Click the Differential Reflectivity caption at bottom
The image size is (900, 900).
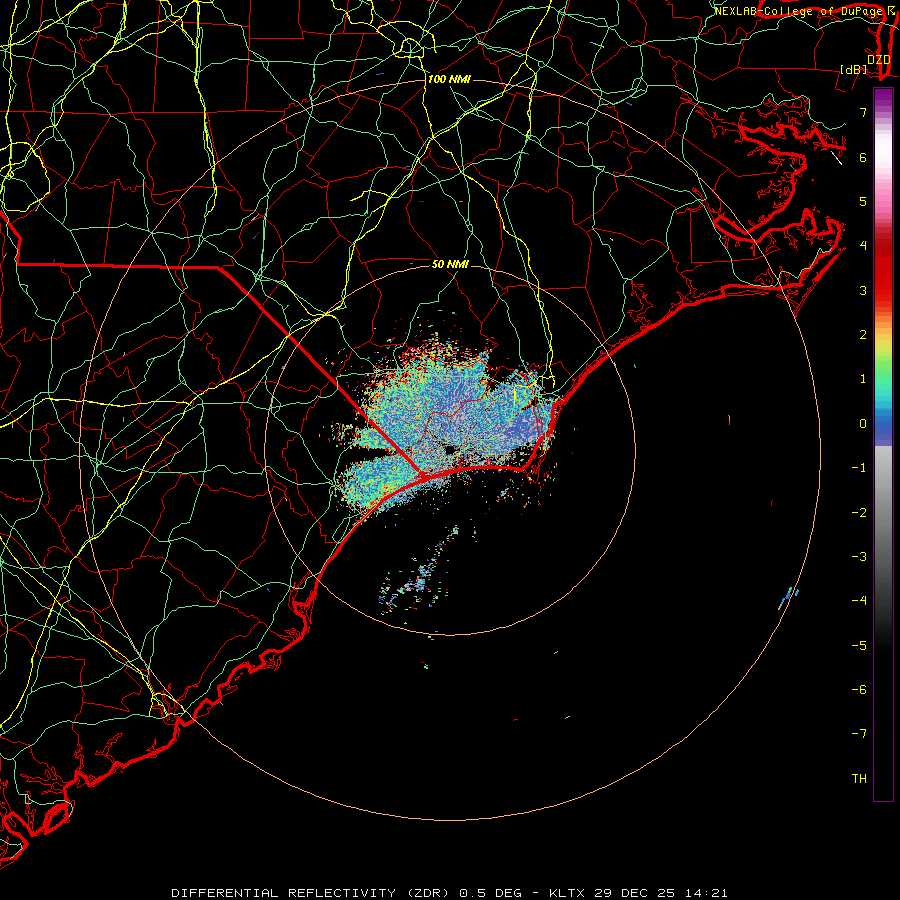(x=449, y=893)
